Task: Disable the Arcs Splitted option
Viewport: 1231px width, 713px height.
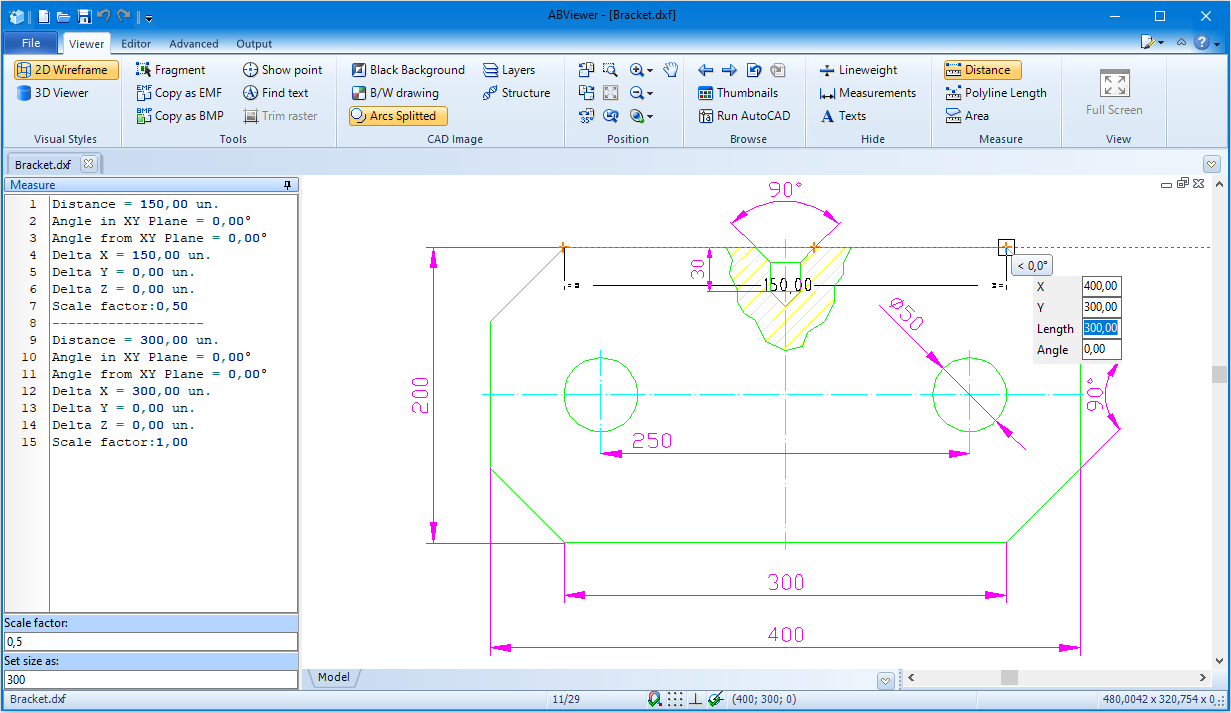Action: tap(397, 115)
